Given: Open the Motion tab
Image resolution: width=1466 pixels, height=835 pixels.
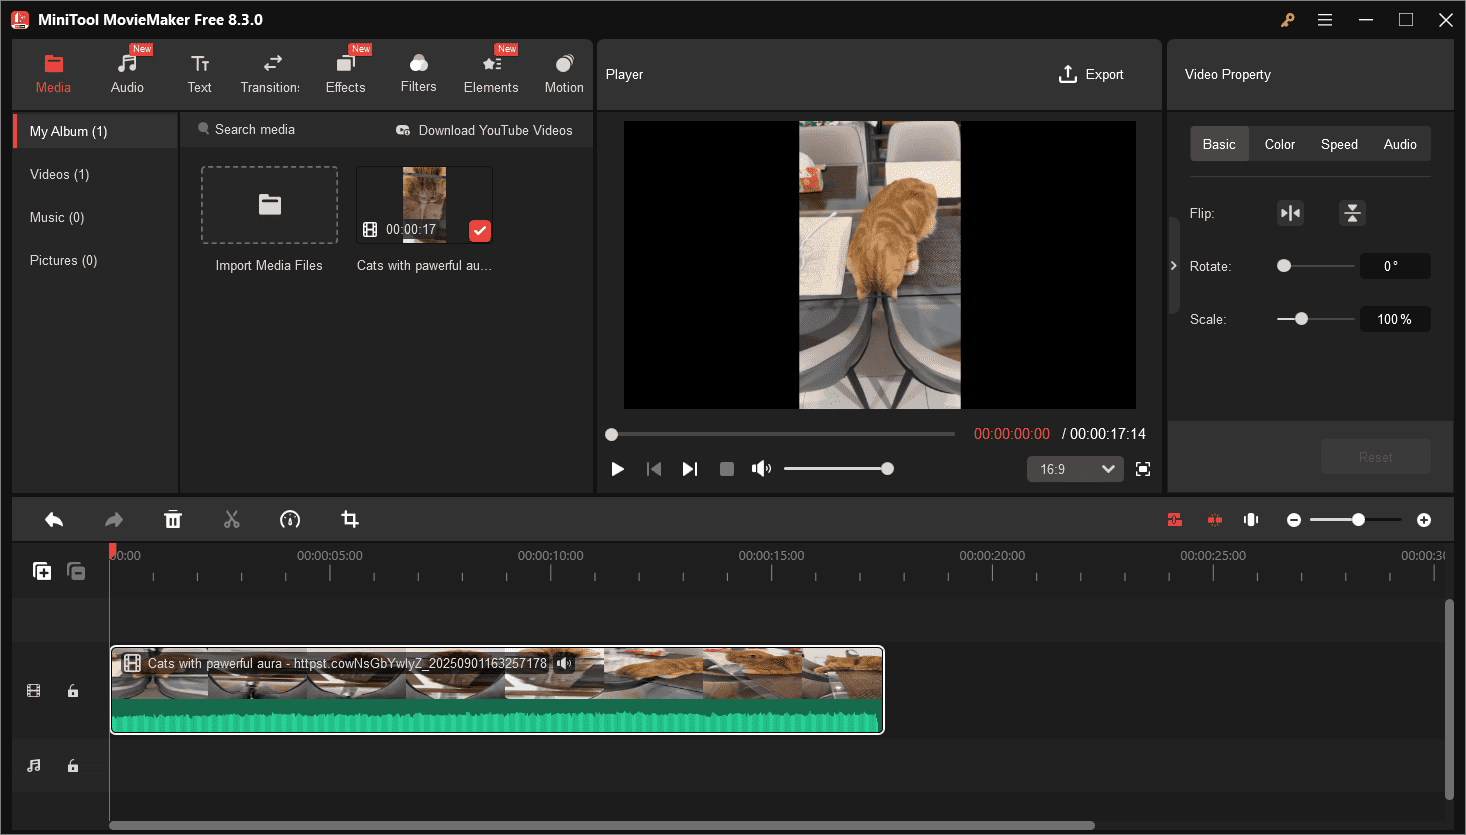Looking at the screenshot, I should [564, 75].
